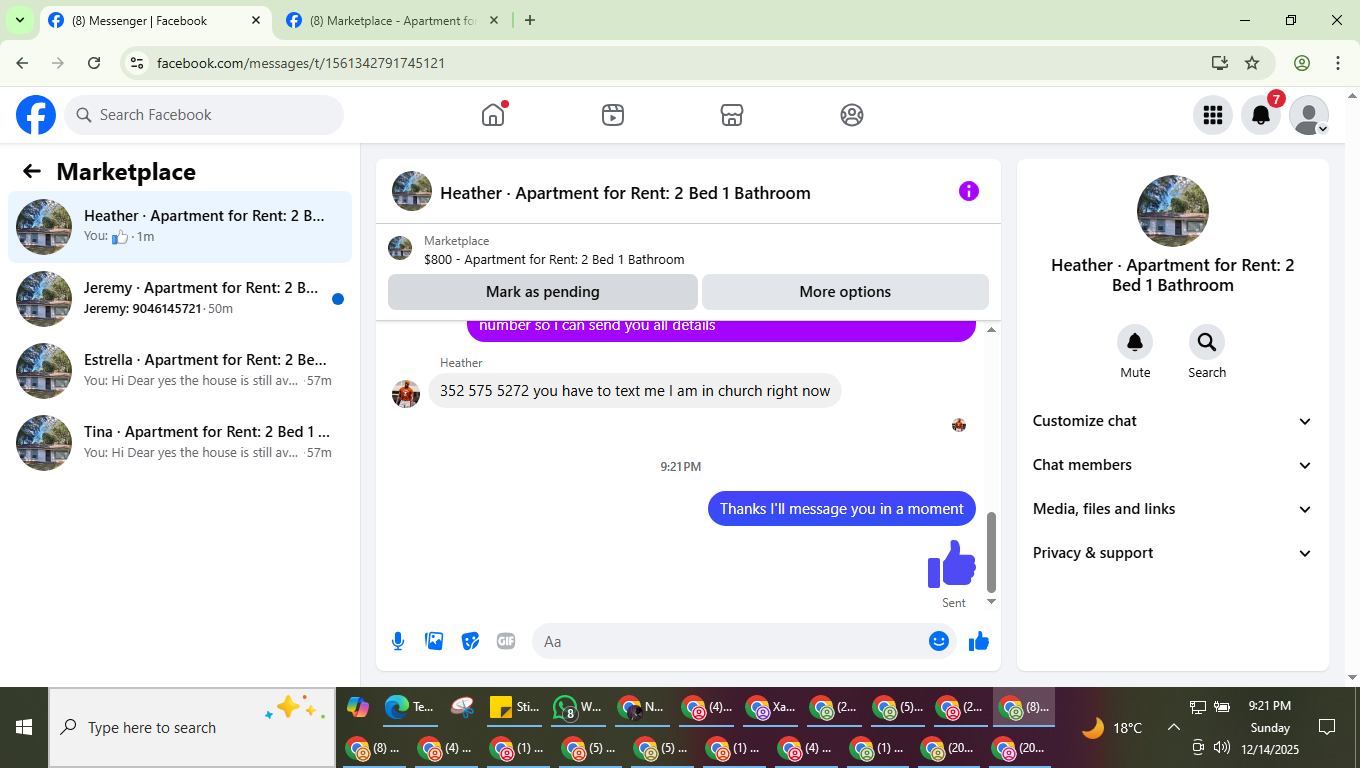Go back with the browser back arrow

[23, 63]
